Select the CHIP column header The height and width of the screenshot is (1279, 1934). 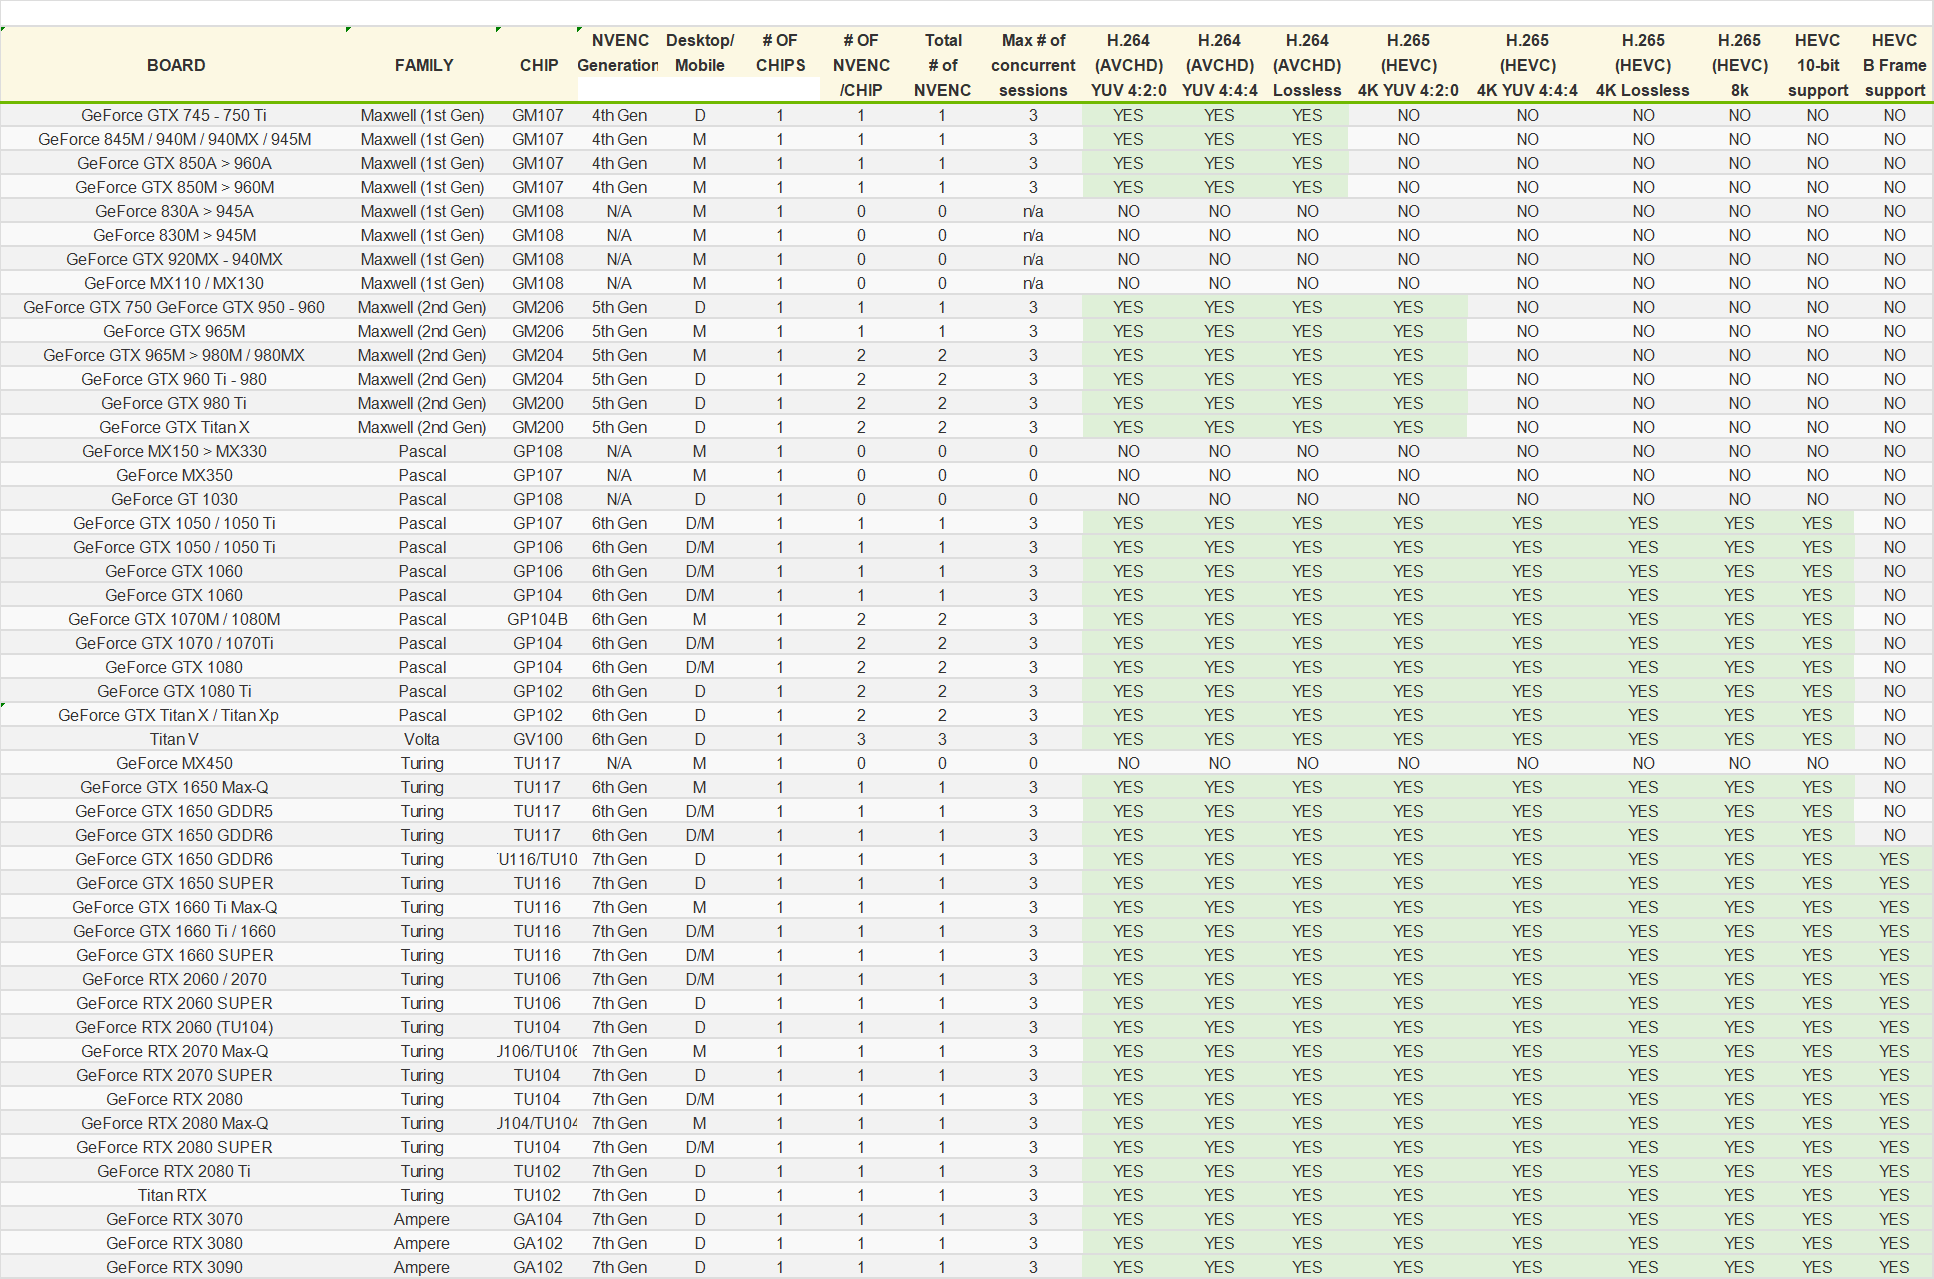[x=538, y=65]
